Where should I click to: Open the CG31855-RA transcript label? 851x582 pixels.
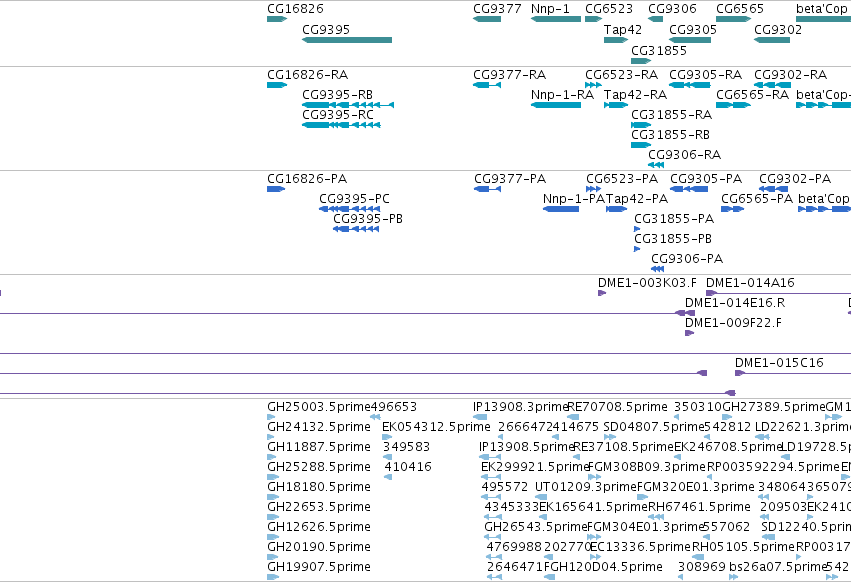click(x=671, y=115)
